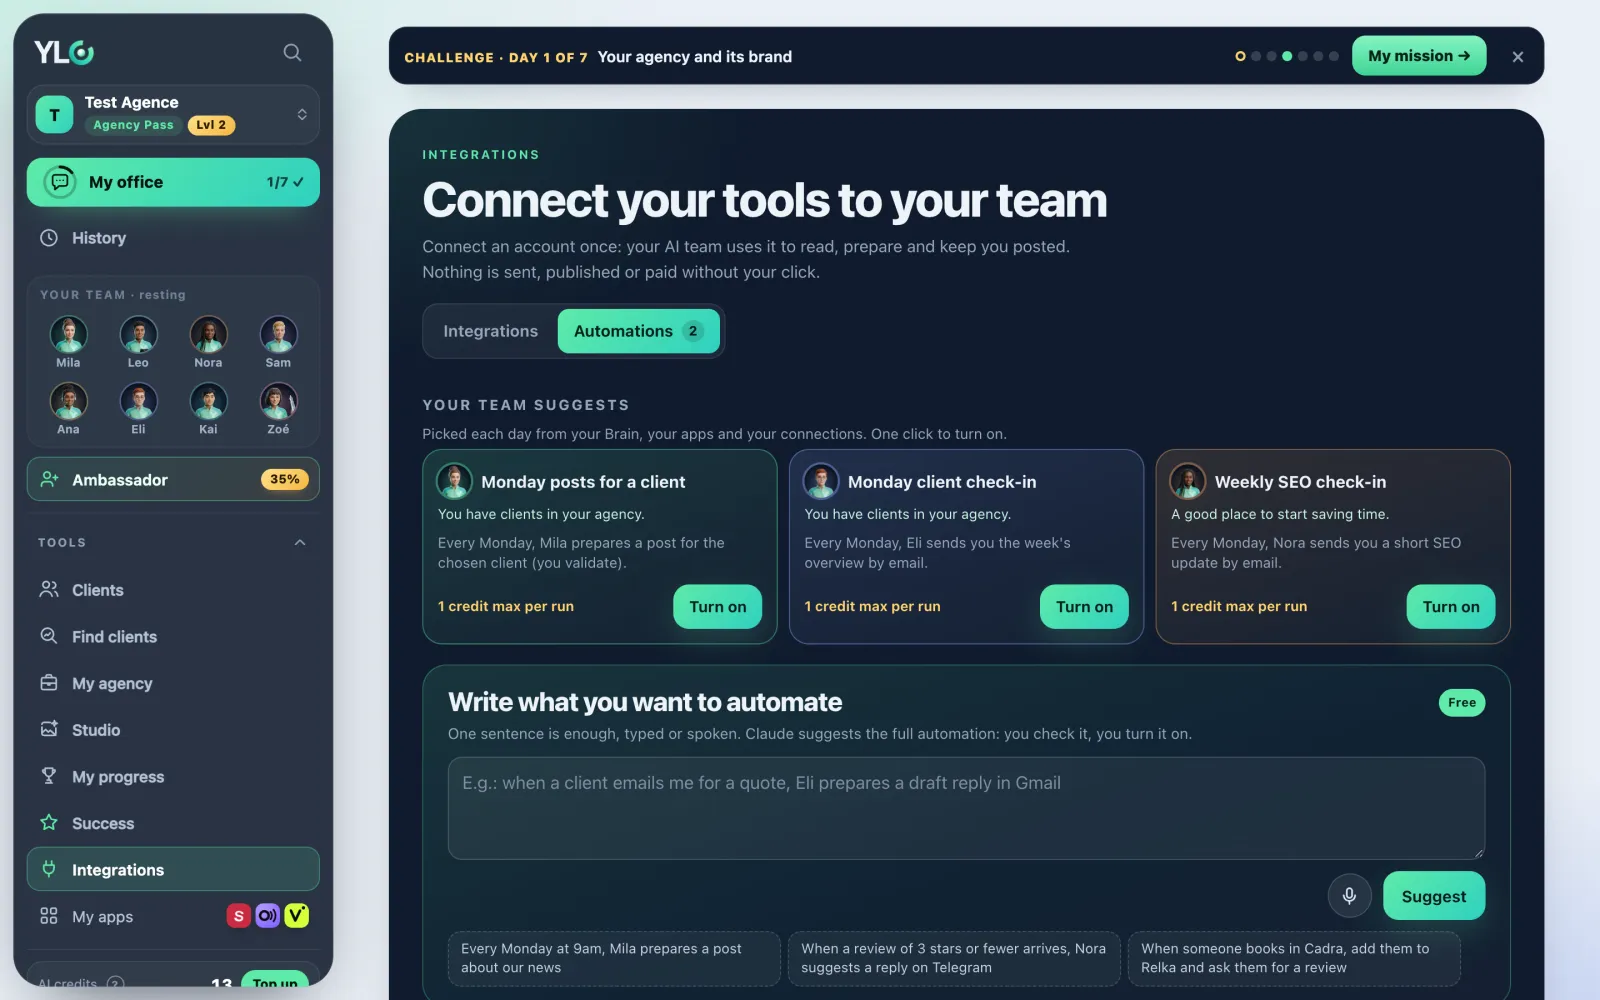1600x1000 pixels.
Task: Click the automation description text field
Action: [966, 808]
